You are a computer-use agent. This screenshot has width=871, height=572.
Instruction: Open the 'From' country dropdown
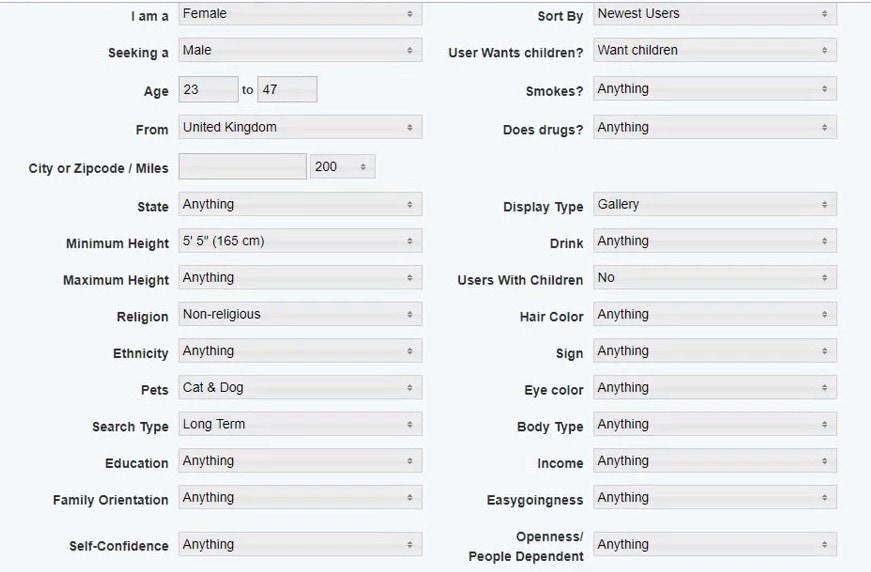coord(299,128)
